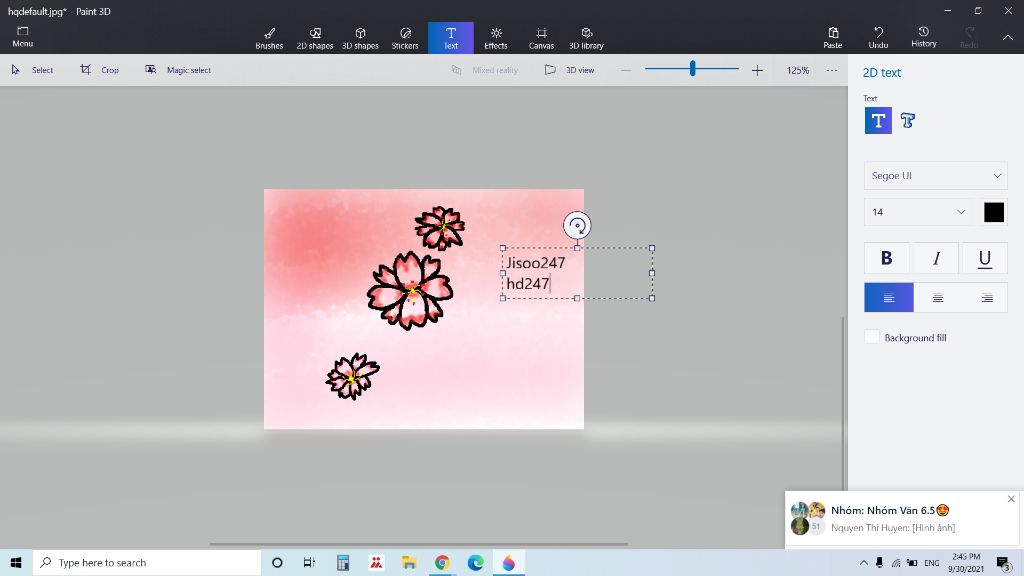Choose the Select tool

32,70
